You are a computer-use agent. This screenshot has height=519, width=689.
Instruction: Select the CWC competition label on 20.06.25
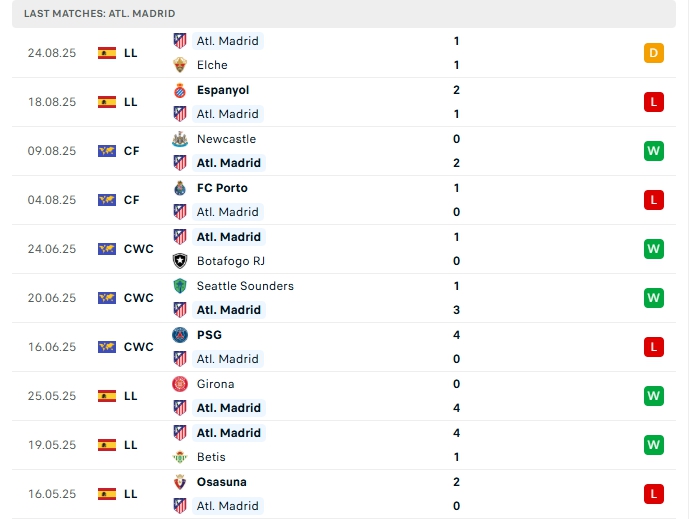pyautogui.click(x=139, y=298)
